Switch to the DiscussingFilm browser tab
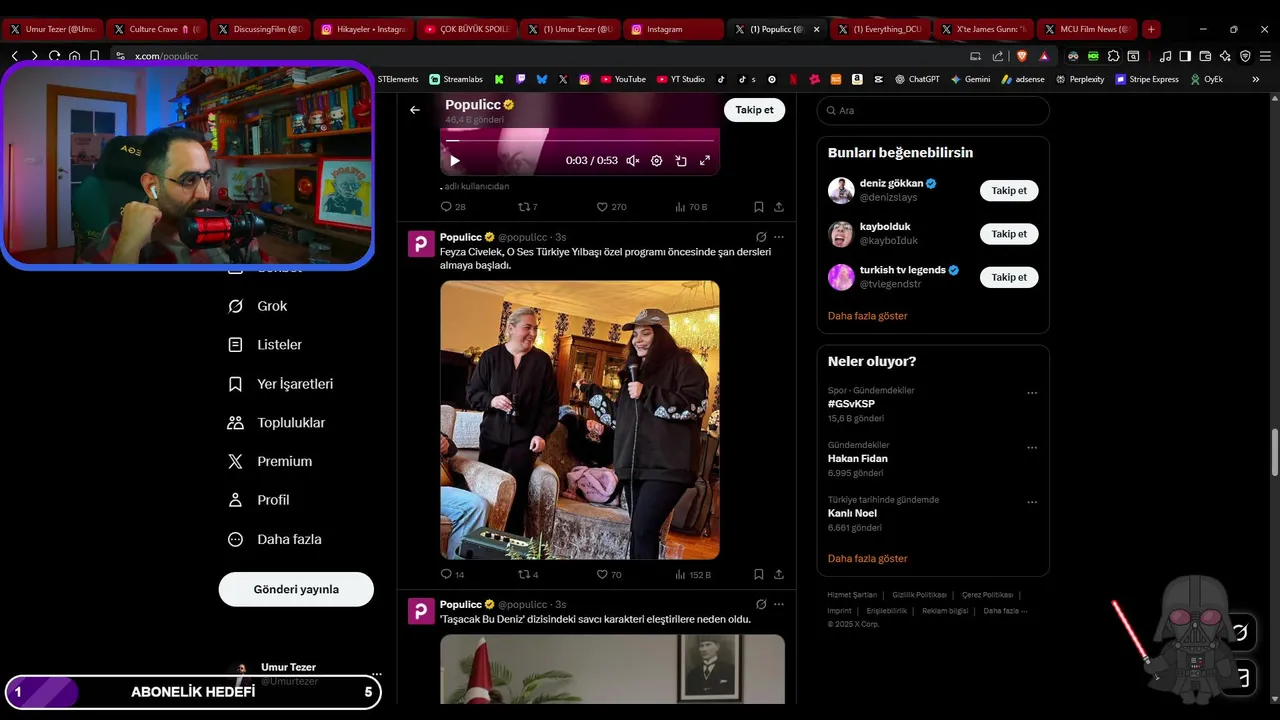The image size is (1280, 720). pos(260,29)
